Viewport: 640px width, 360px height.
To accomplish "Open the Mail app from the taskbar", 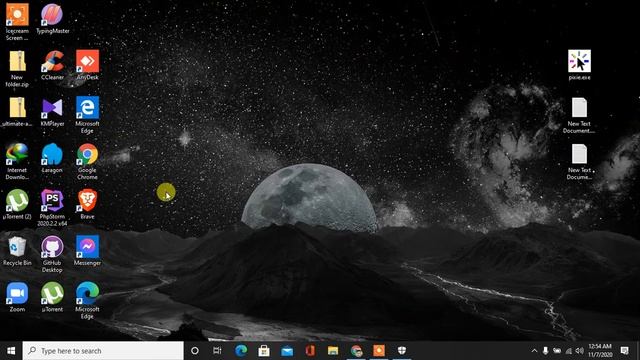I will click(287, 351).
